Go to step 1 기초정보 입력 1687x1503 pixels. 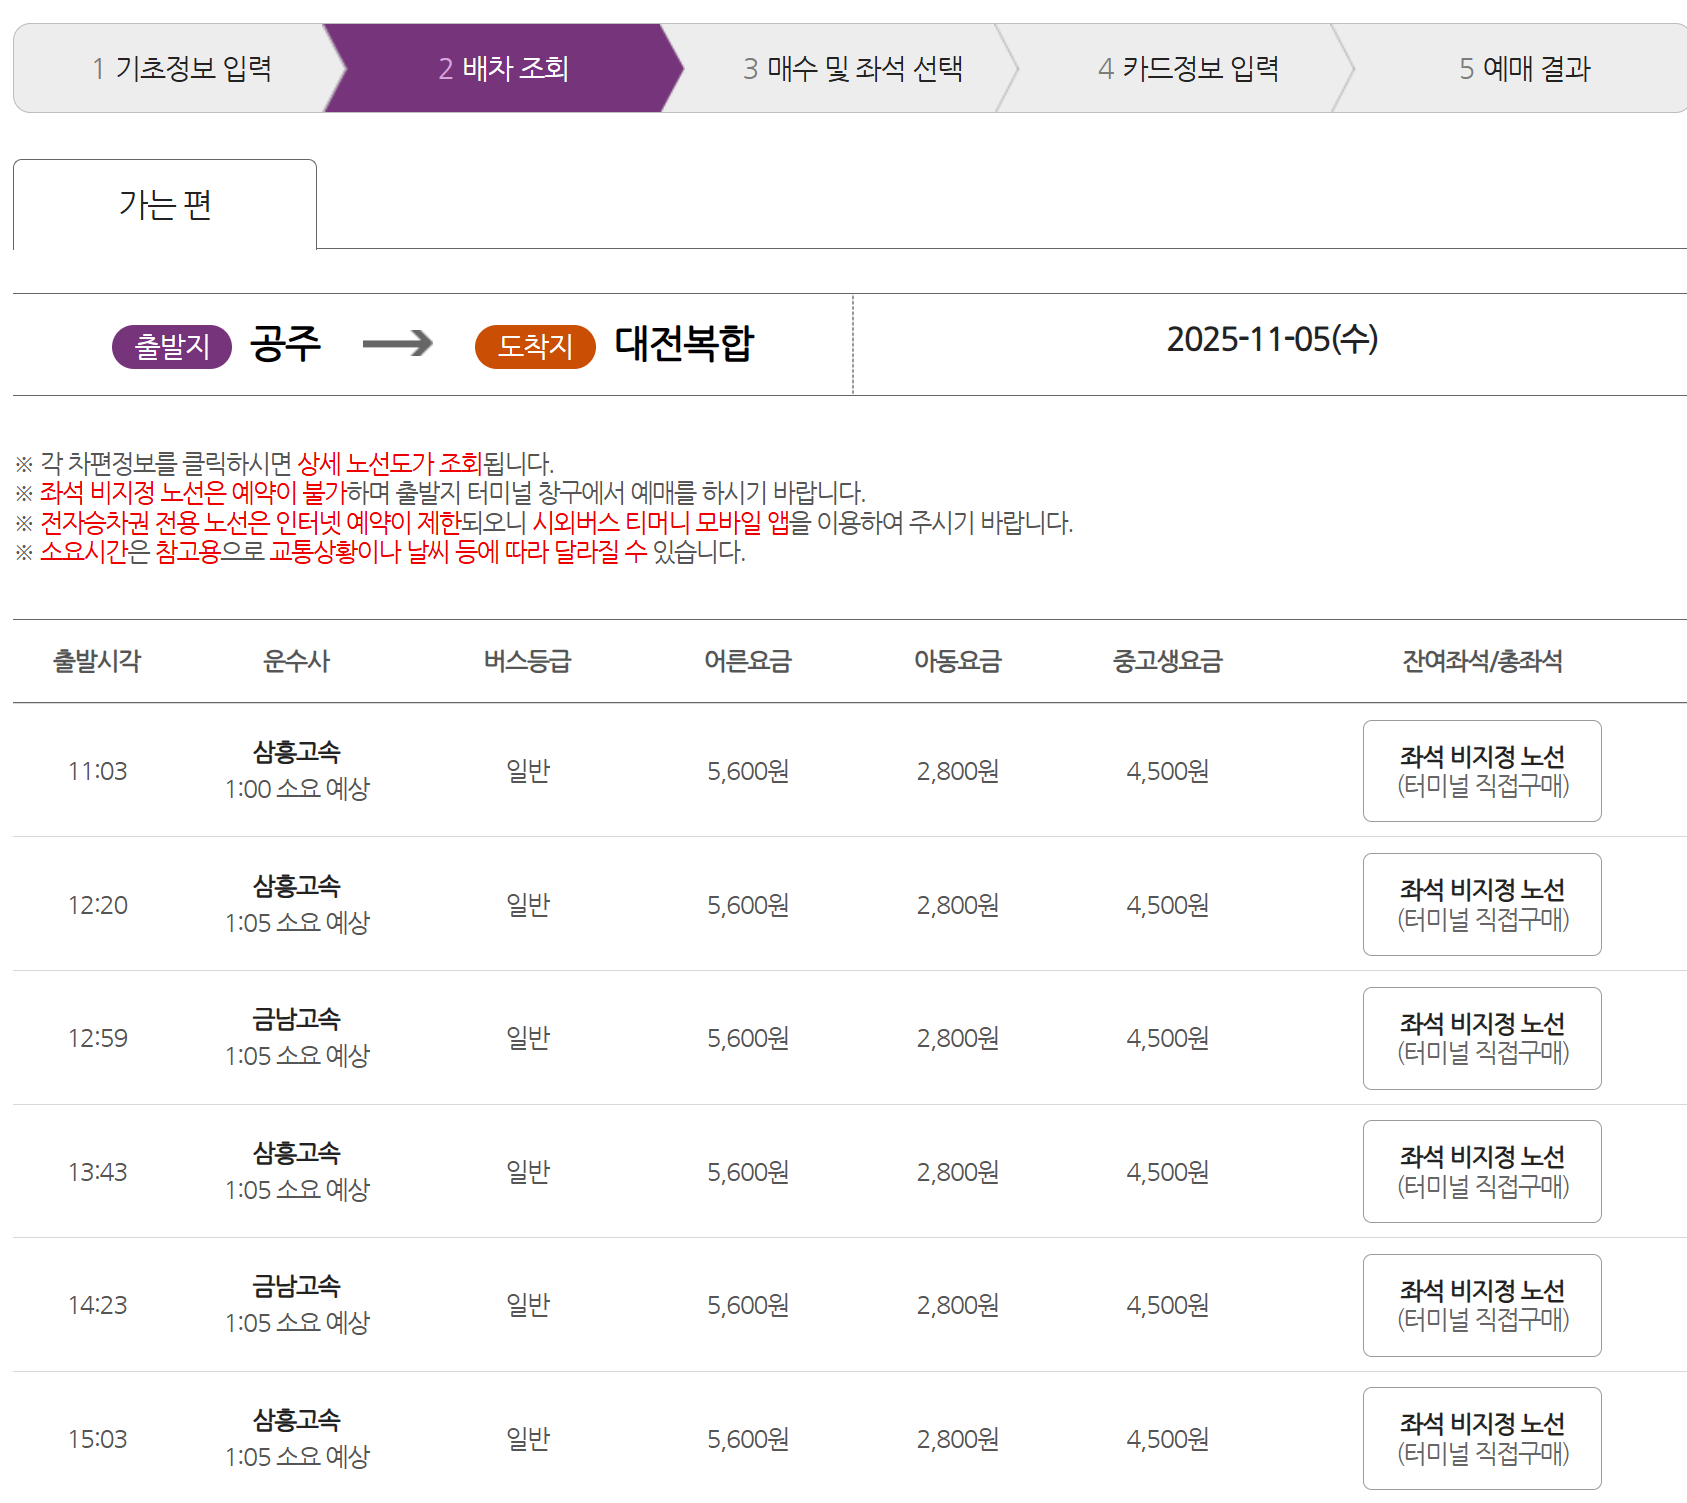181,68
